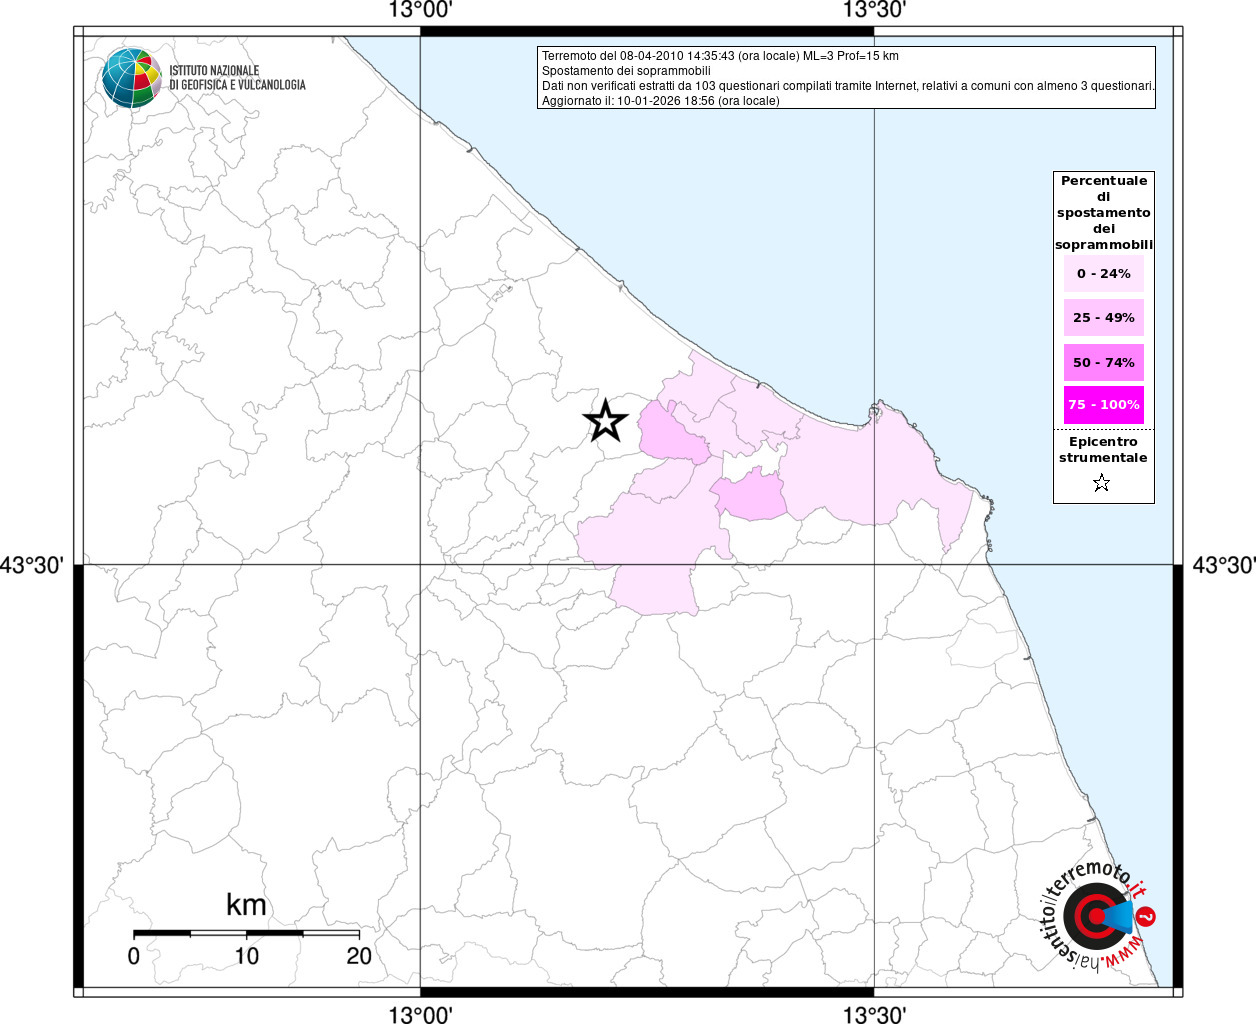Image resolution: width=1256 pixels, height=1024 pixels.
Task: Click the 'Aggiornato il: 10-01-2026' line
Action: [660, 101]
